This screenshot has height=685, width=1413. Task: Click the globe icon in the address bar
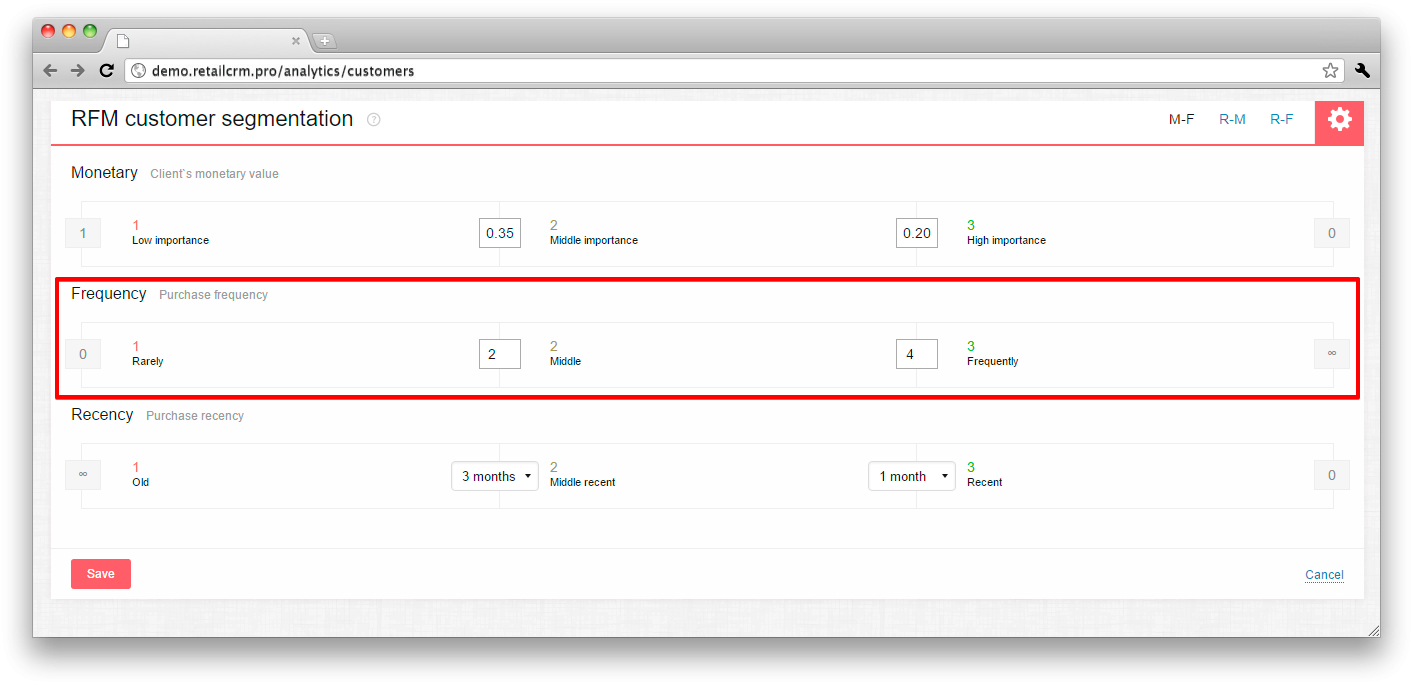pos(139,71)
